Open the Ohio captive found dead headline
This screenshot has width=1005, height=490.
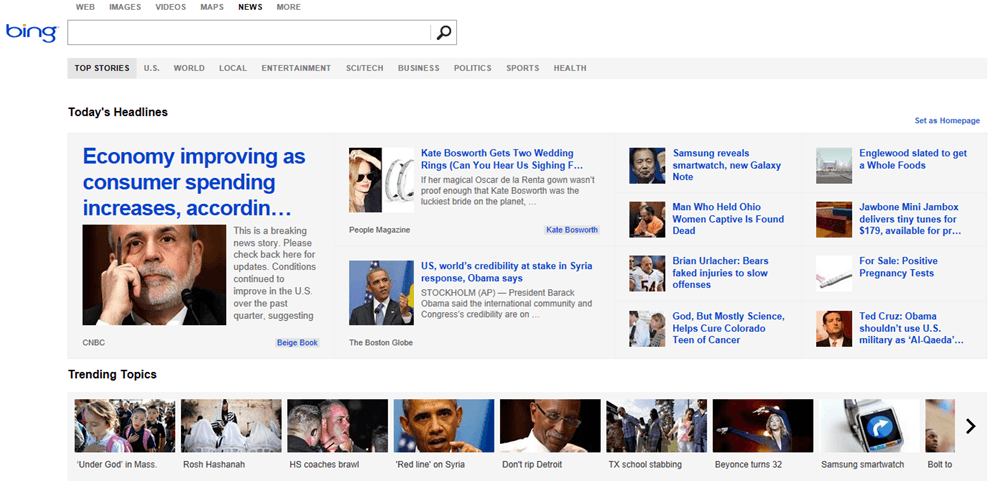(728, 219)
